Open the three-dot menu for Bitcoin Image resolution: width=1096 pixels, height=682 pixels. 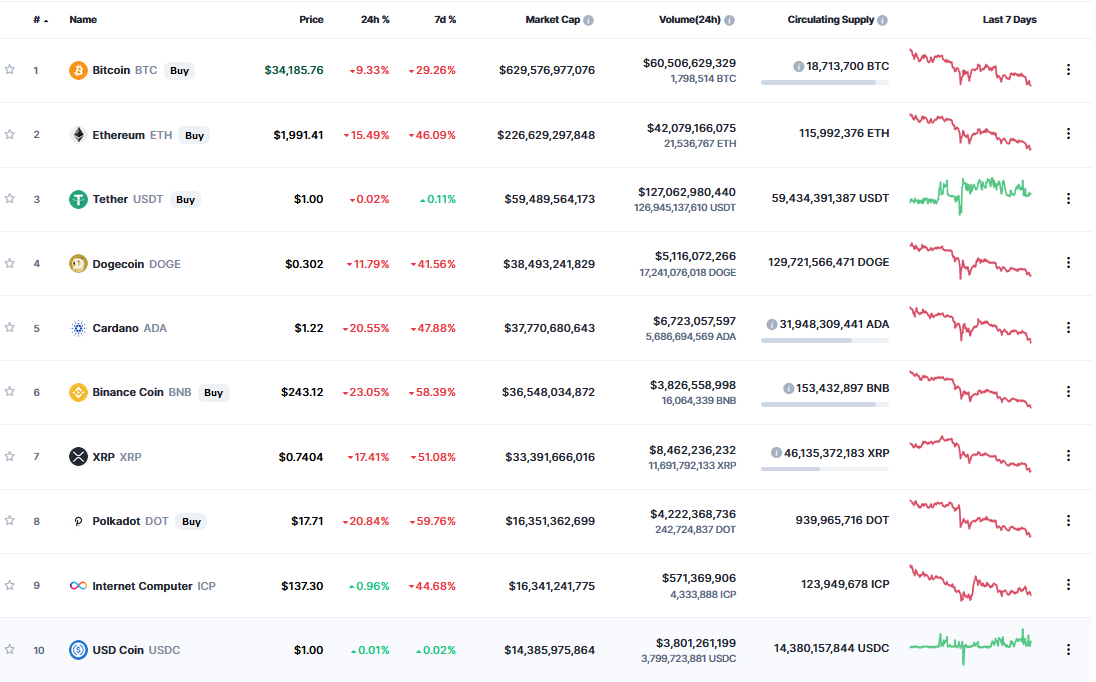point(1068,70)
